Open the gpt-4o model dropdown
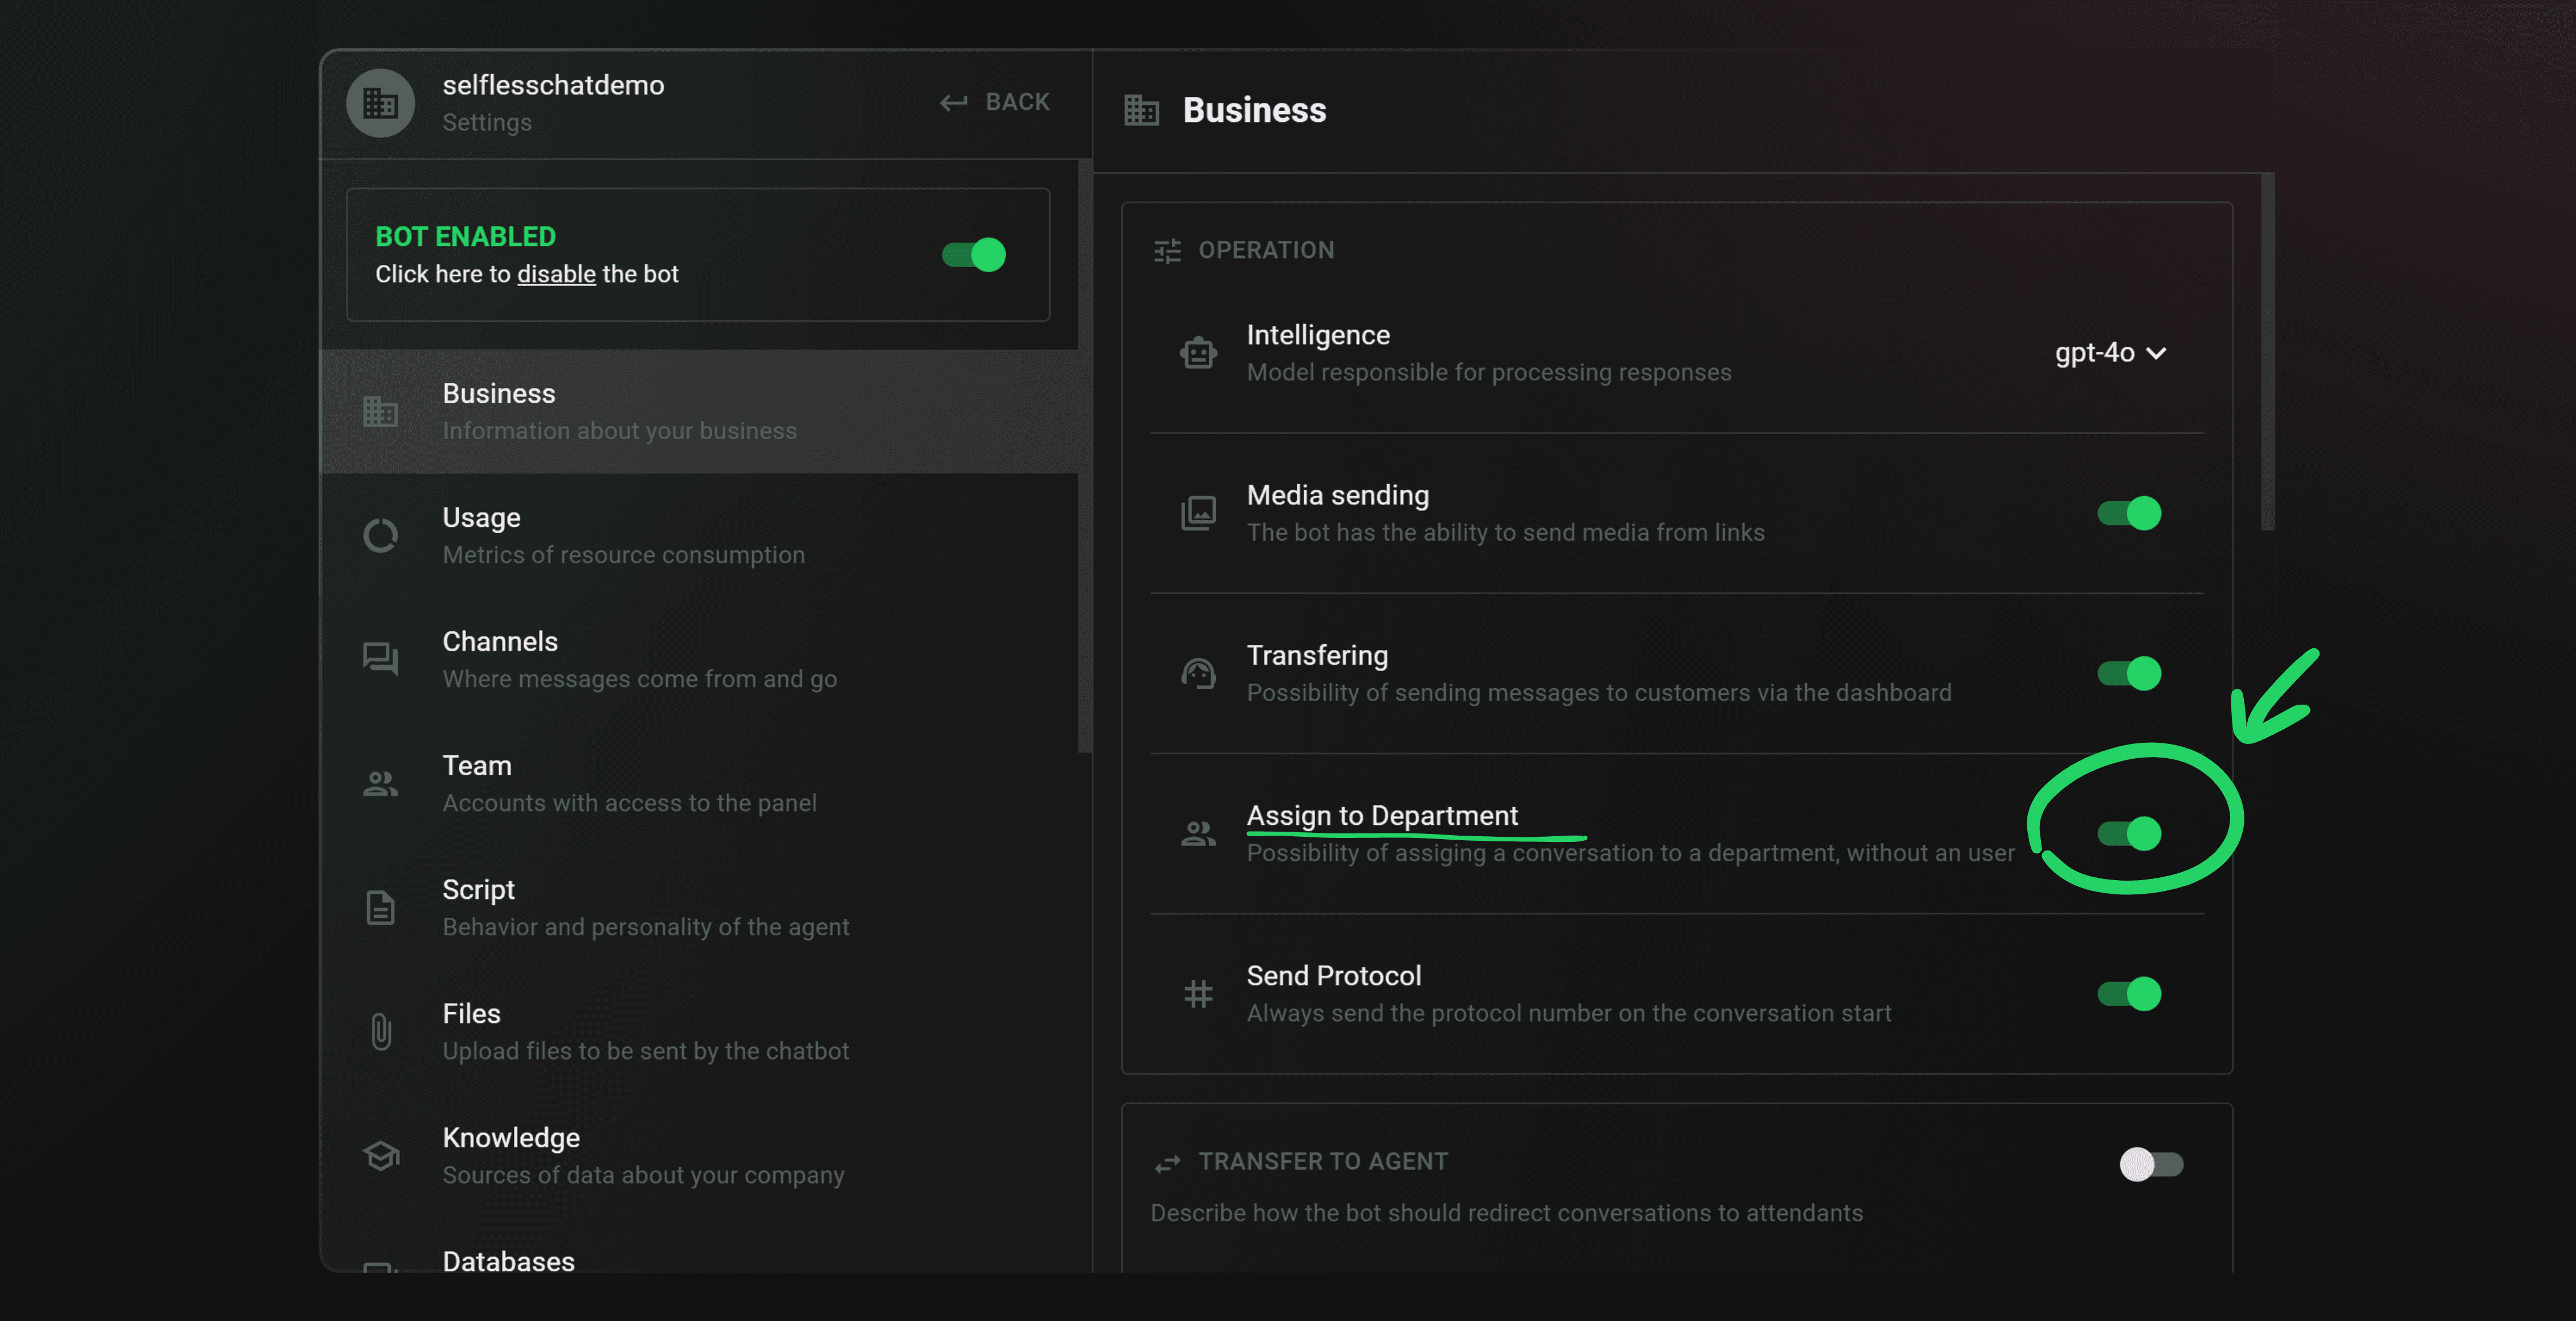This screenshot has height=1321, width=2576. [2110, 353]
